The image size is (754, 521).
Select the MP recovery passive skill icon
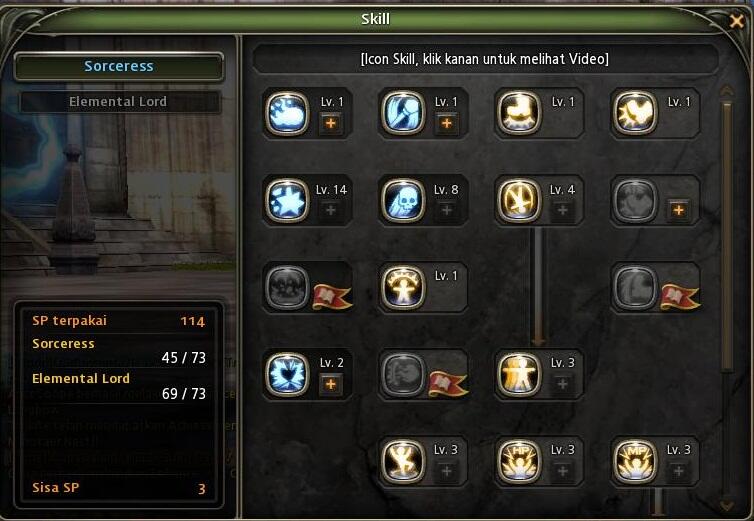click(635, 461)
